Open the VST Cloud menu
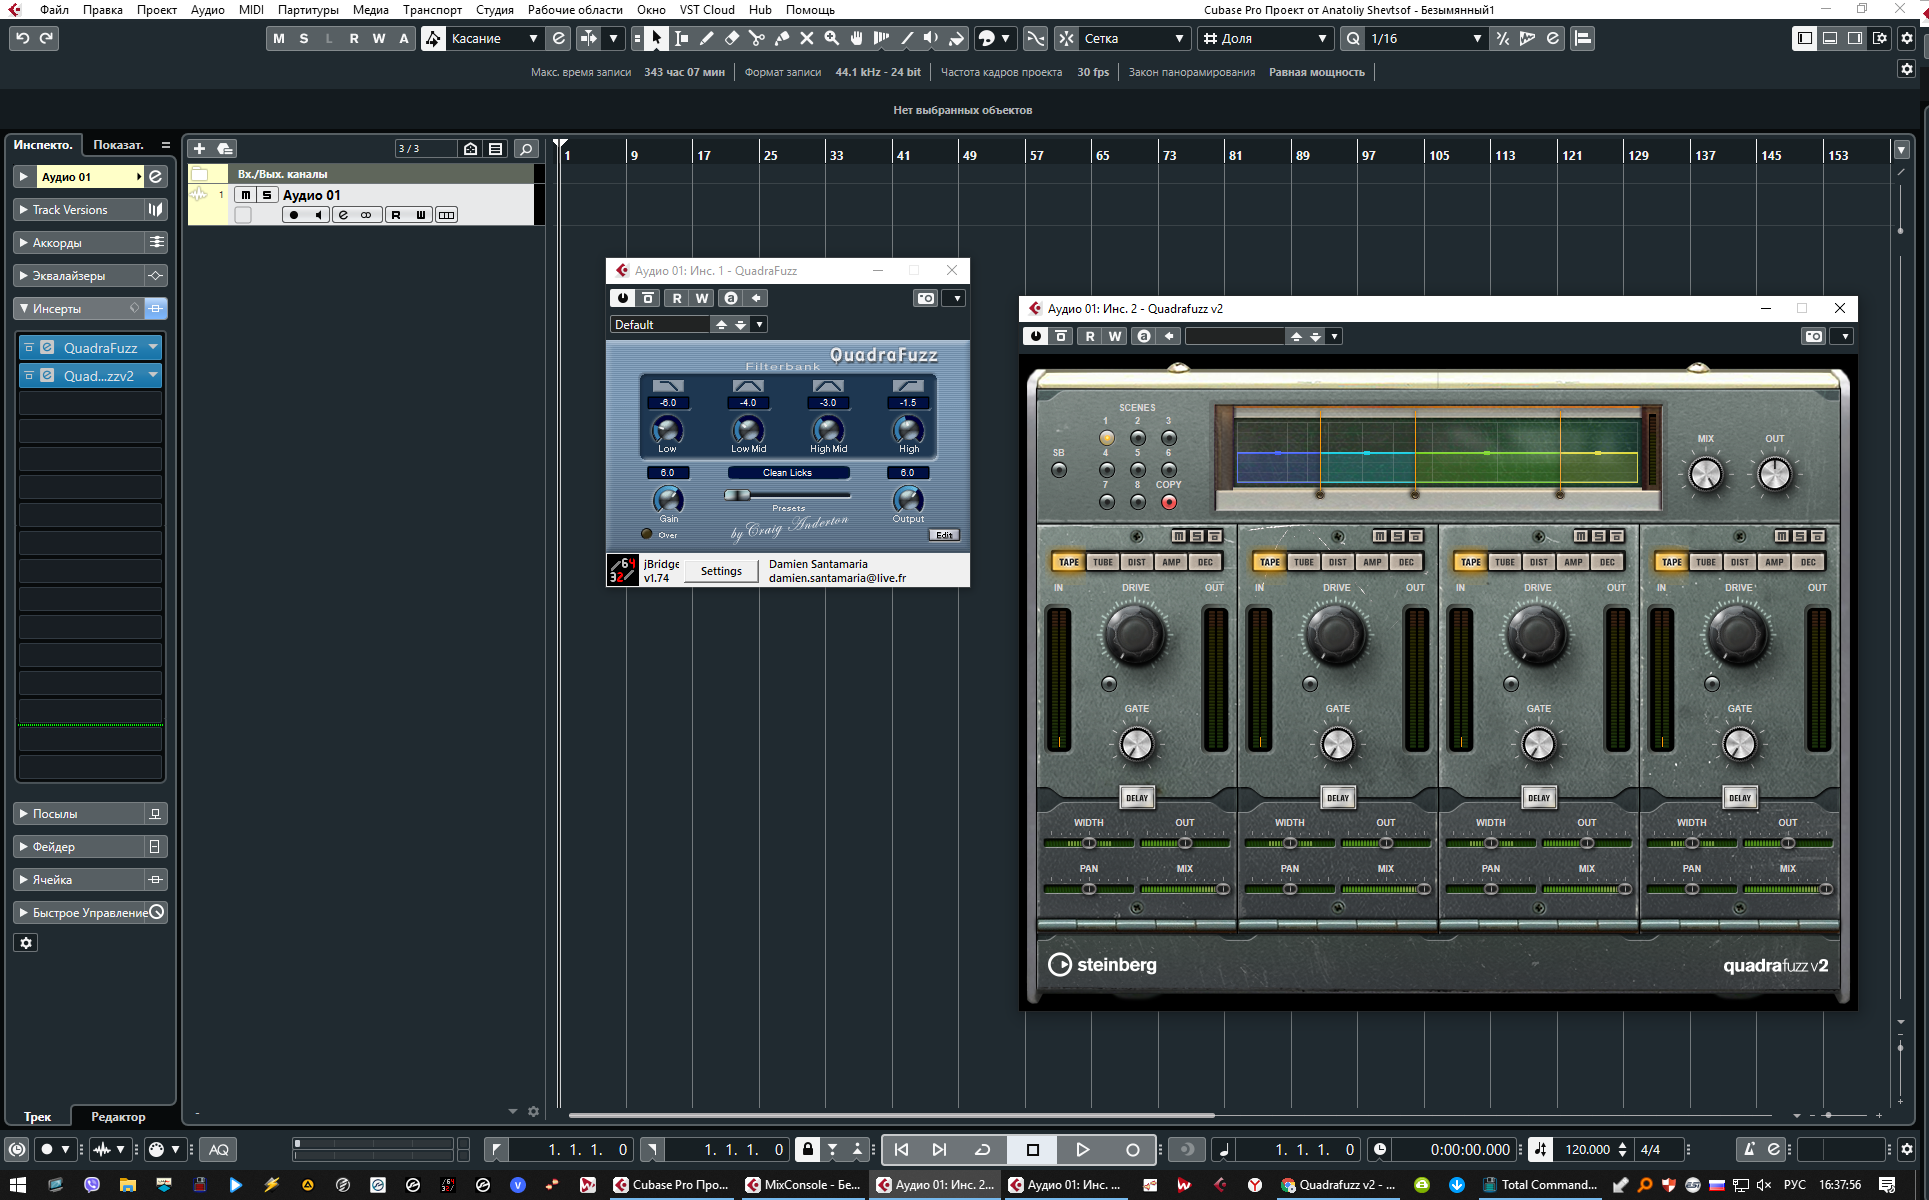 click(706, 10)
